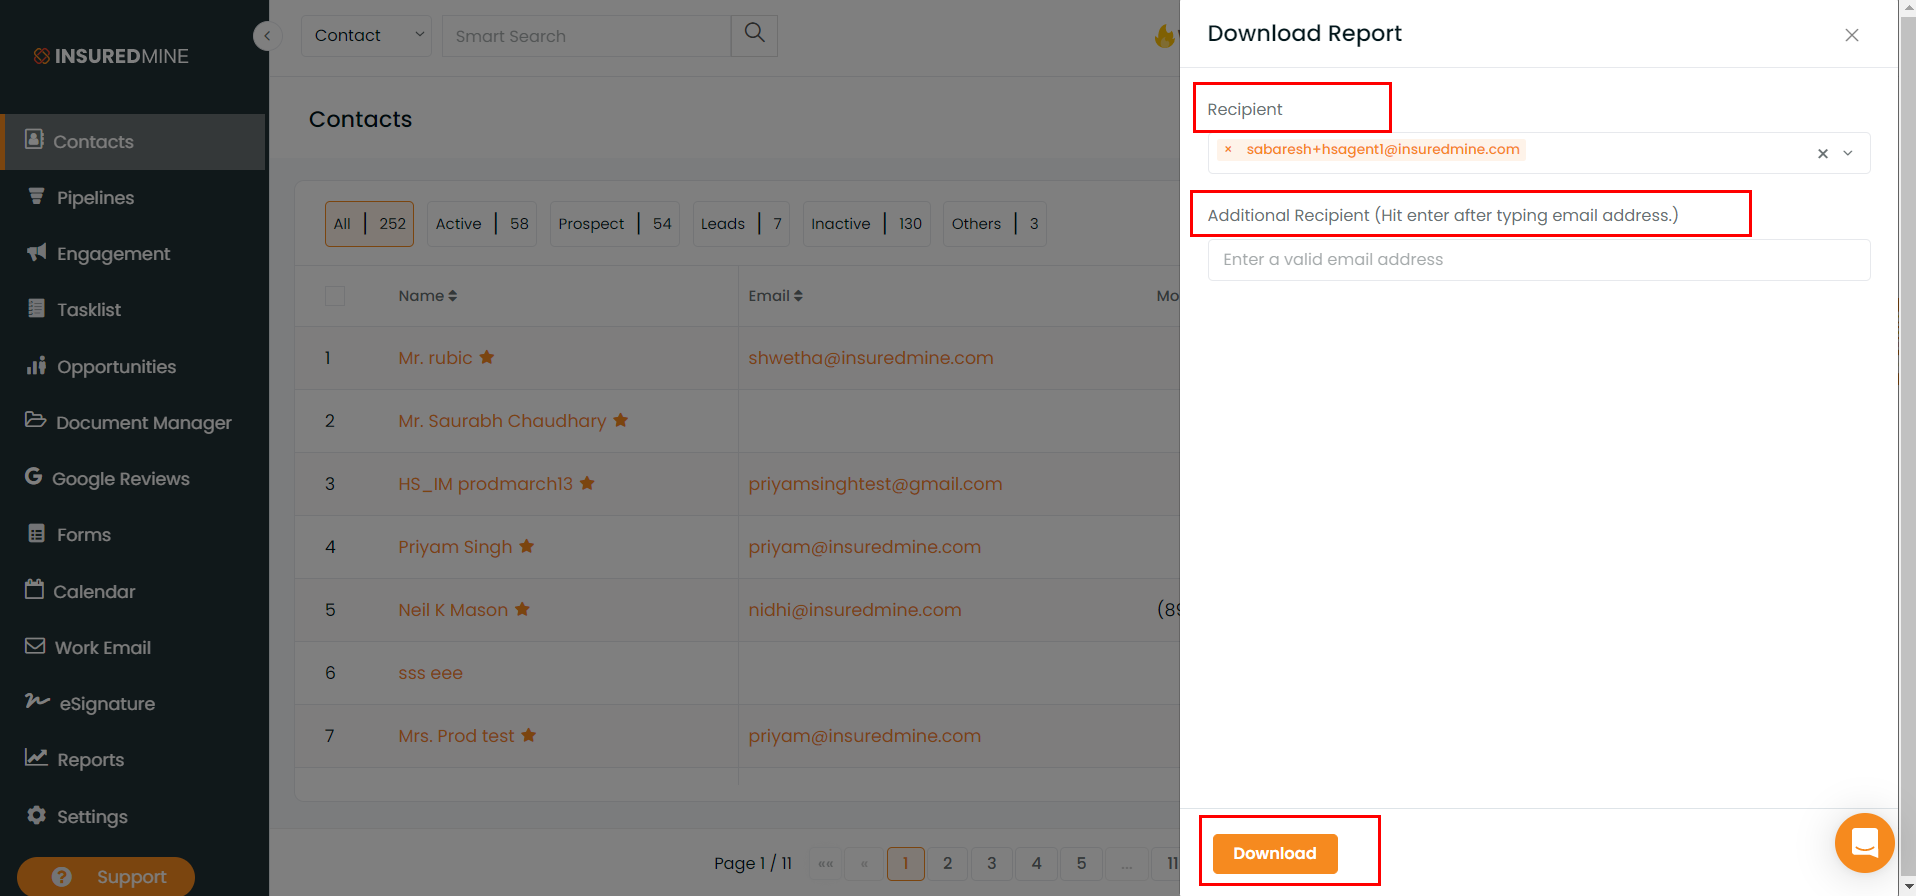Select the Others 3 filter tab
Screen dimensions: 1916x896
coord(995,224)
